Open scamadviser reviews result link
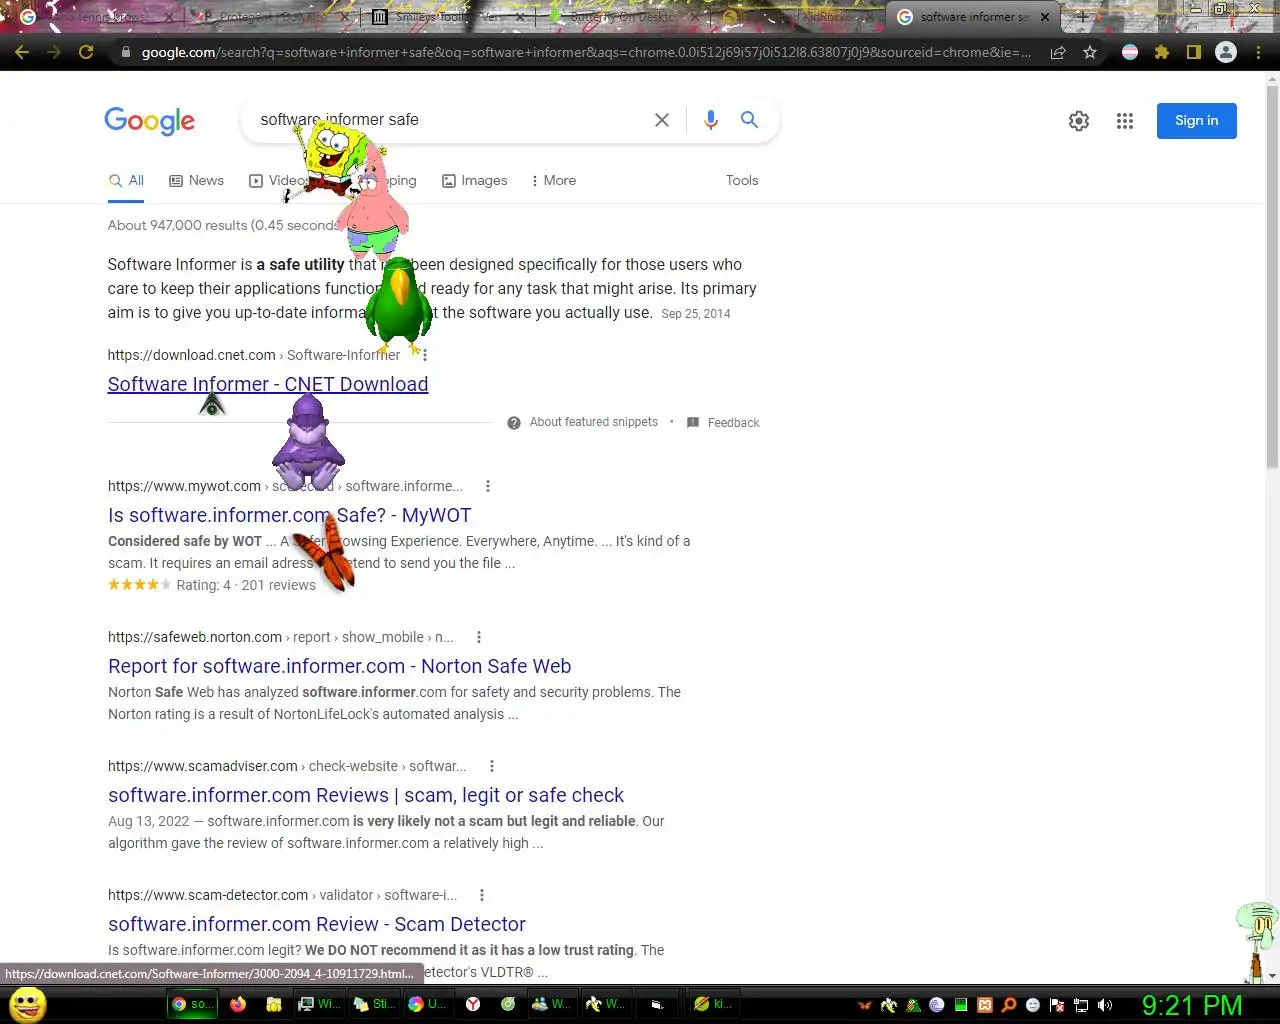The width and height of the screenshot is (1280, 1024). click(366, 795)
